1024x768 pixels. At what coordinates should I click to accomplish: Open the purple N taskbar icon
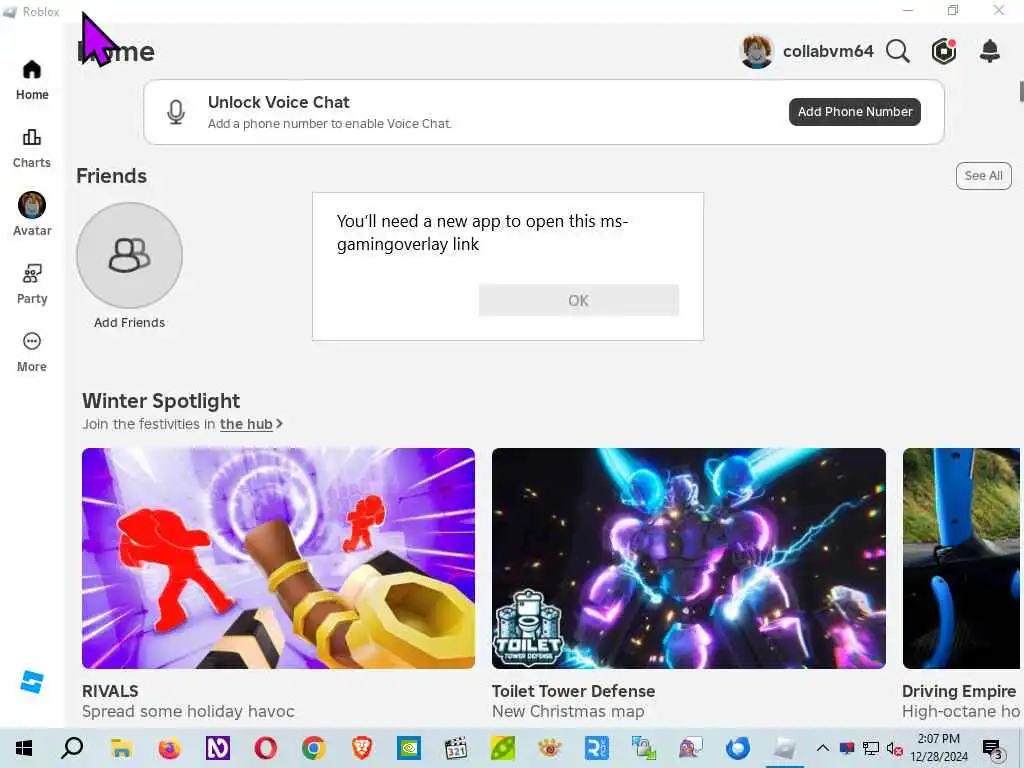218,748
